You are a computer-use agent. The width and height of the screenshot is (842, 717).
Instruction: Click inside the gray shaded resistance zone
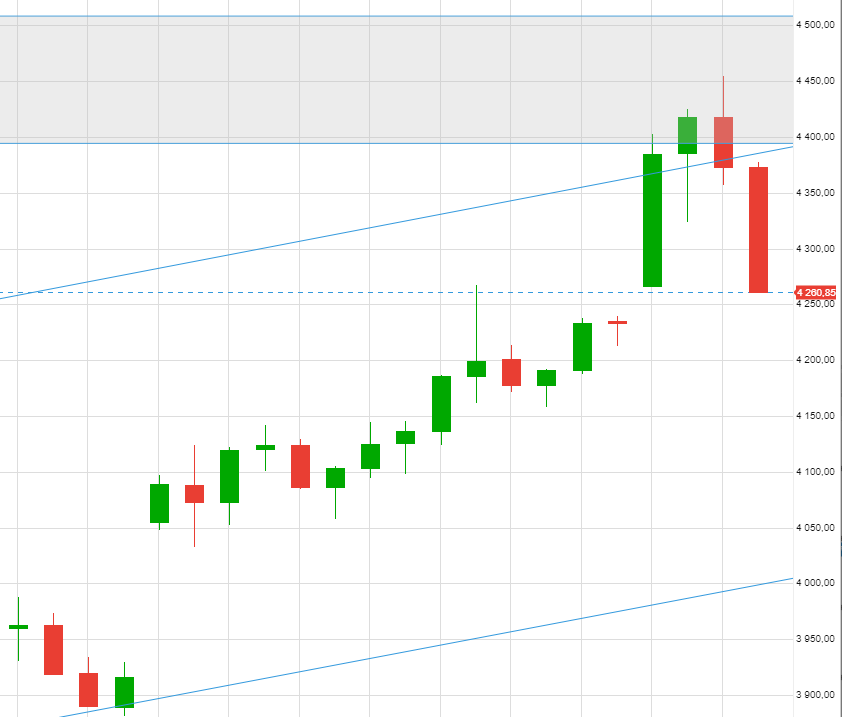(x=300, y=80)
